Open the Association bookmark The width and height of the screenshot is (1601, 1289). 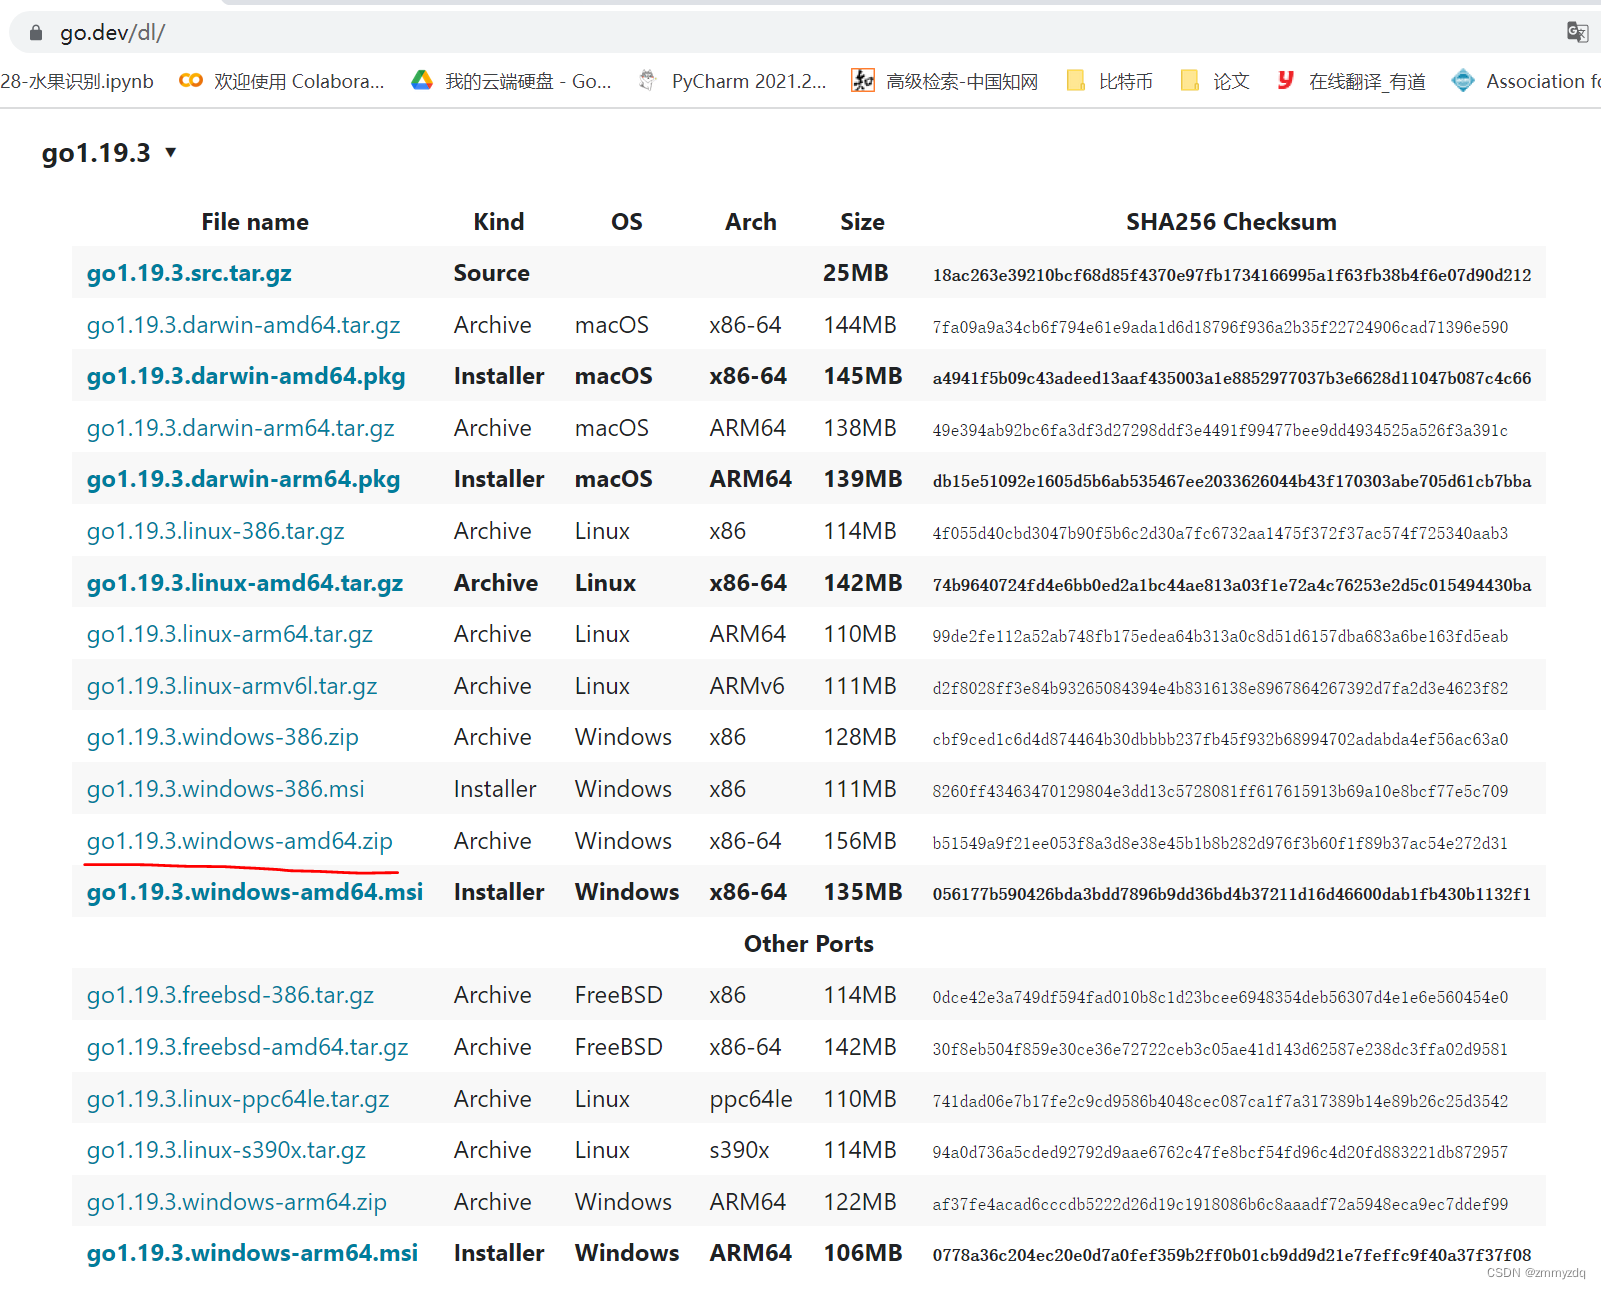coord(1526,81)
